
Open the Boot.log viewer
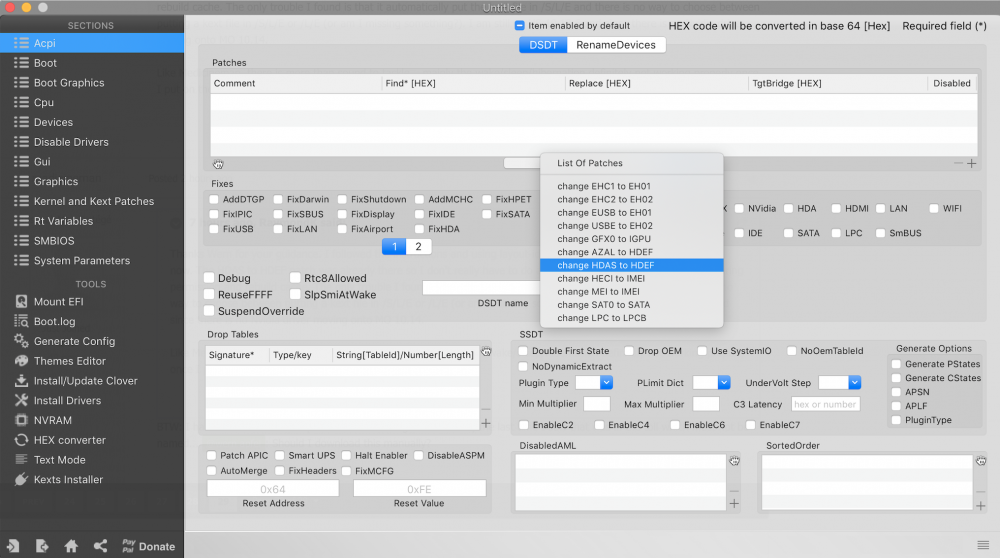click(x=54, y=321)
